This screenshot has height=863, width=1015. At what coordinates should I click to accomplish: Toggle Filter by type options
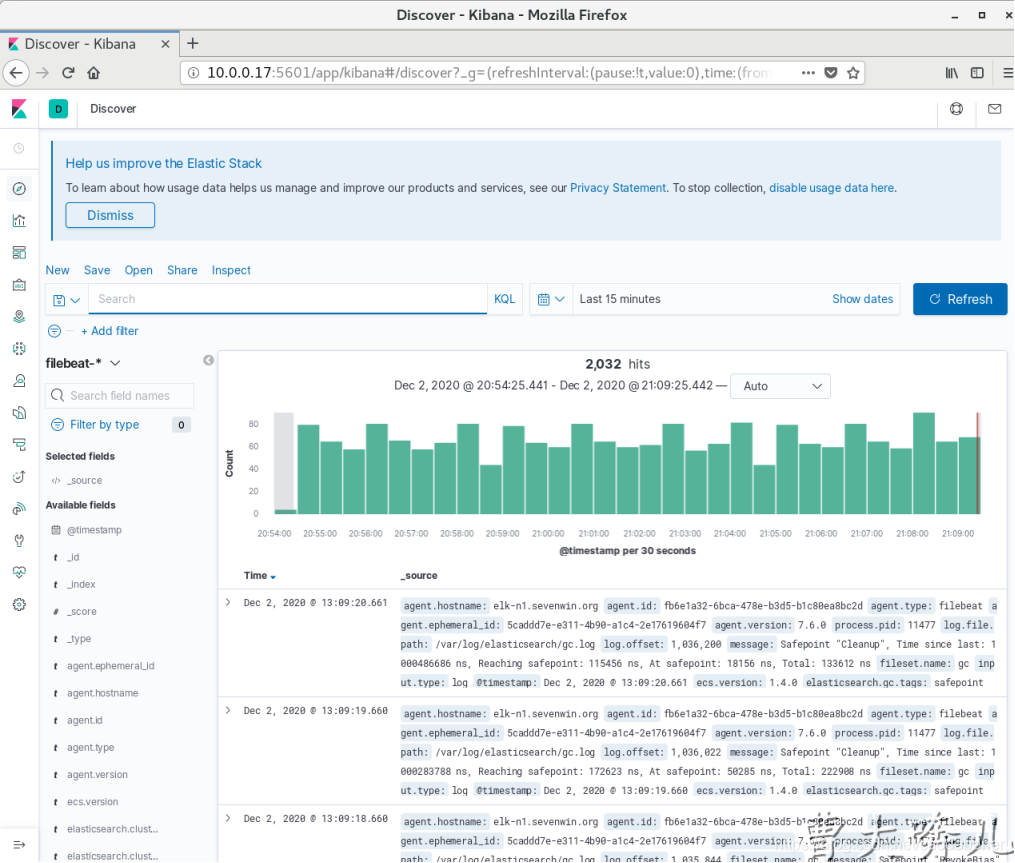104,425
